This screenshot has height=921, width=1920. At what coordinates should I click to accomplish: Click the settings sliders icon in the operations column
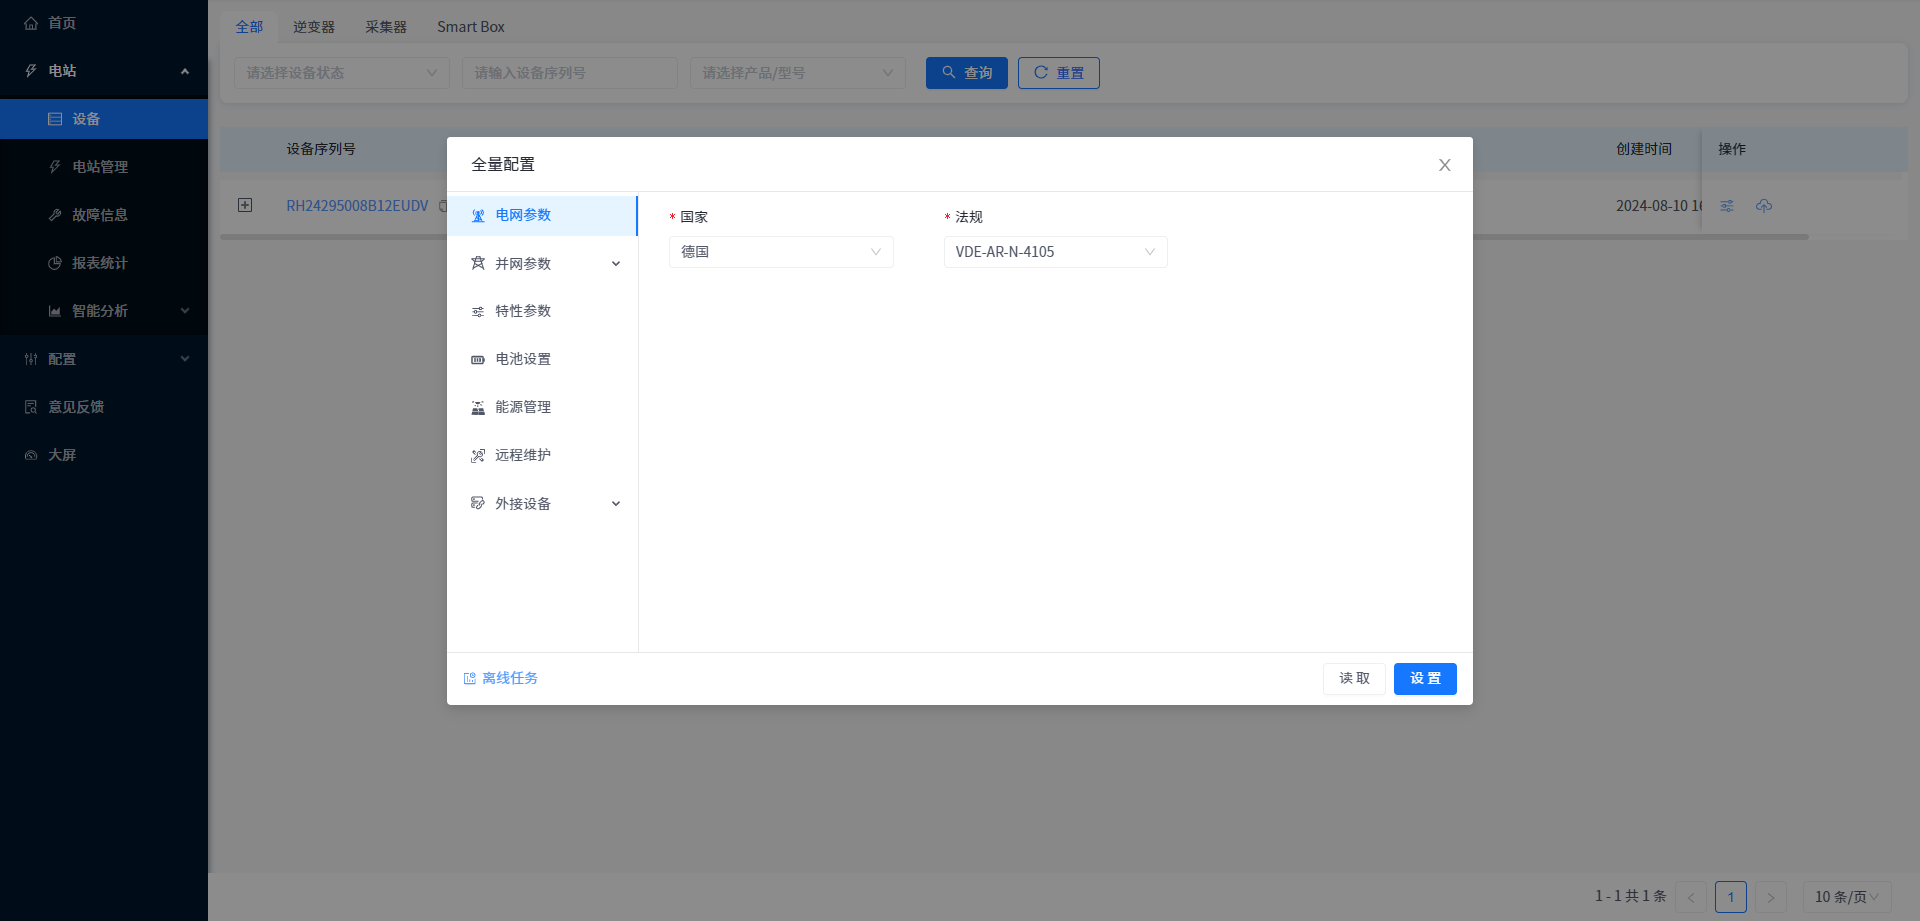tap(1727, 206)
